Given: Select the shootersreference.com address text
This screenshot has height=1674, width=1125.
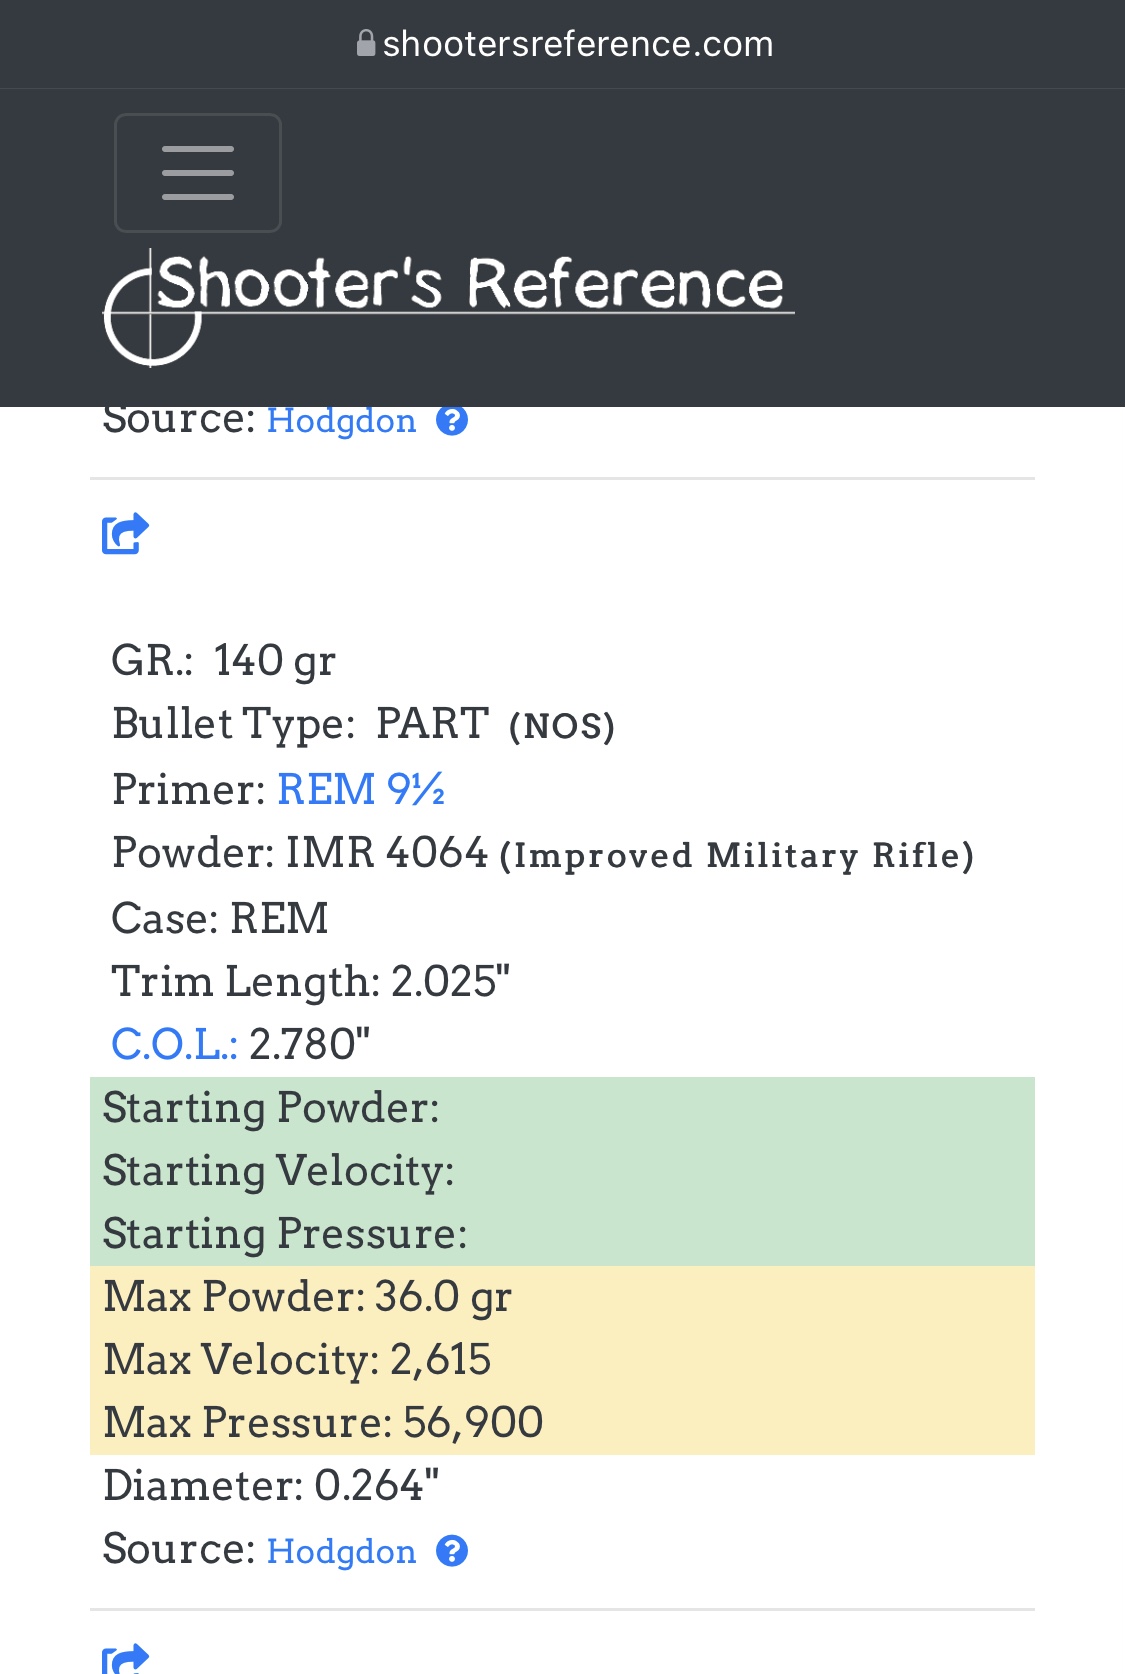Looking at the screenshot, I should coord(578,44).
